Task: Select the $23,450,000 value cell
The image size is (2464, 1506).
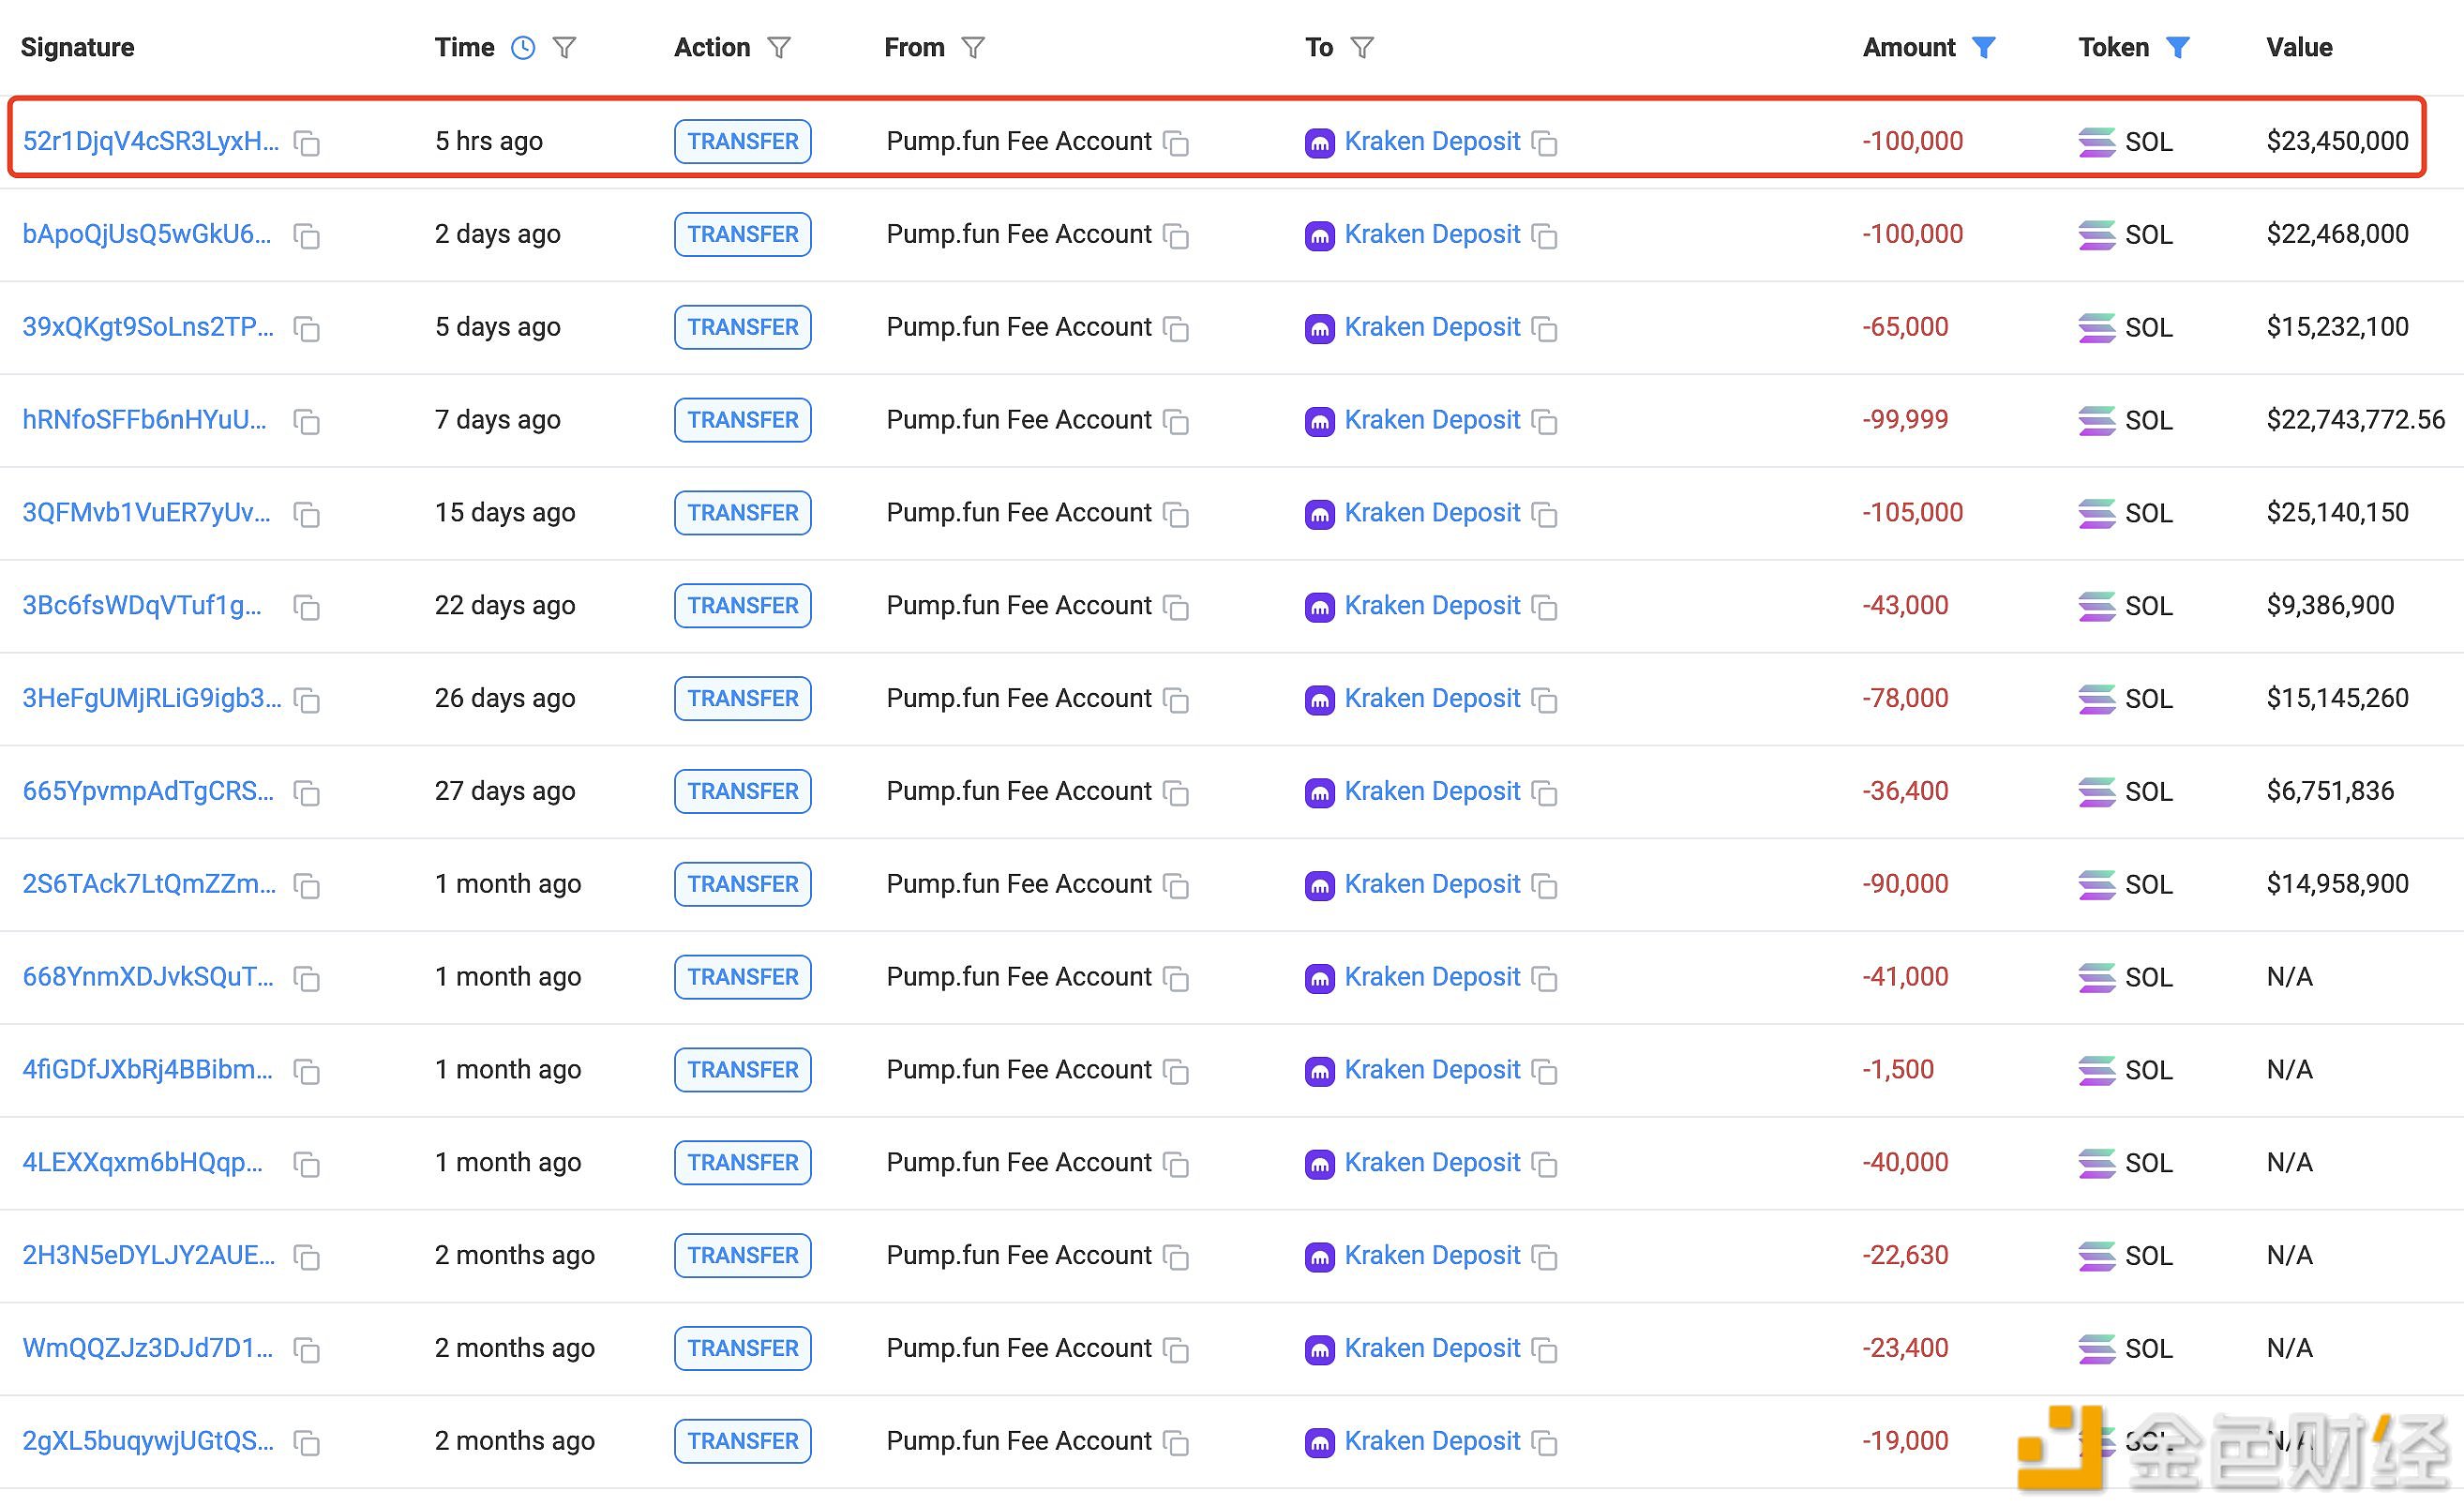Action: 2337,141
